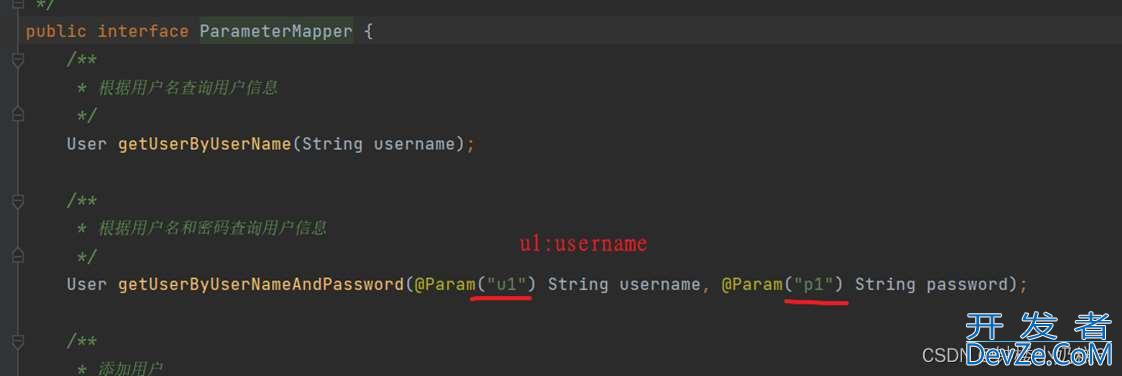Click the ParameterMapper interface name

(x=276, y=32)
